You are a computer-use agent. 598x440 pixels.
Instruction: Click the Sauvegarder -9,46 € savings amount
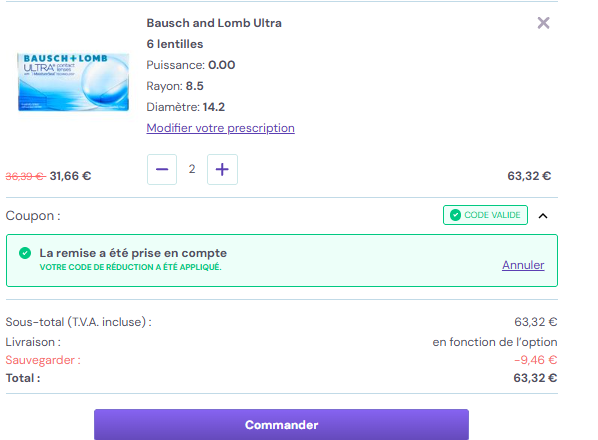pos(535,360)
